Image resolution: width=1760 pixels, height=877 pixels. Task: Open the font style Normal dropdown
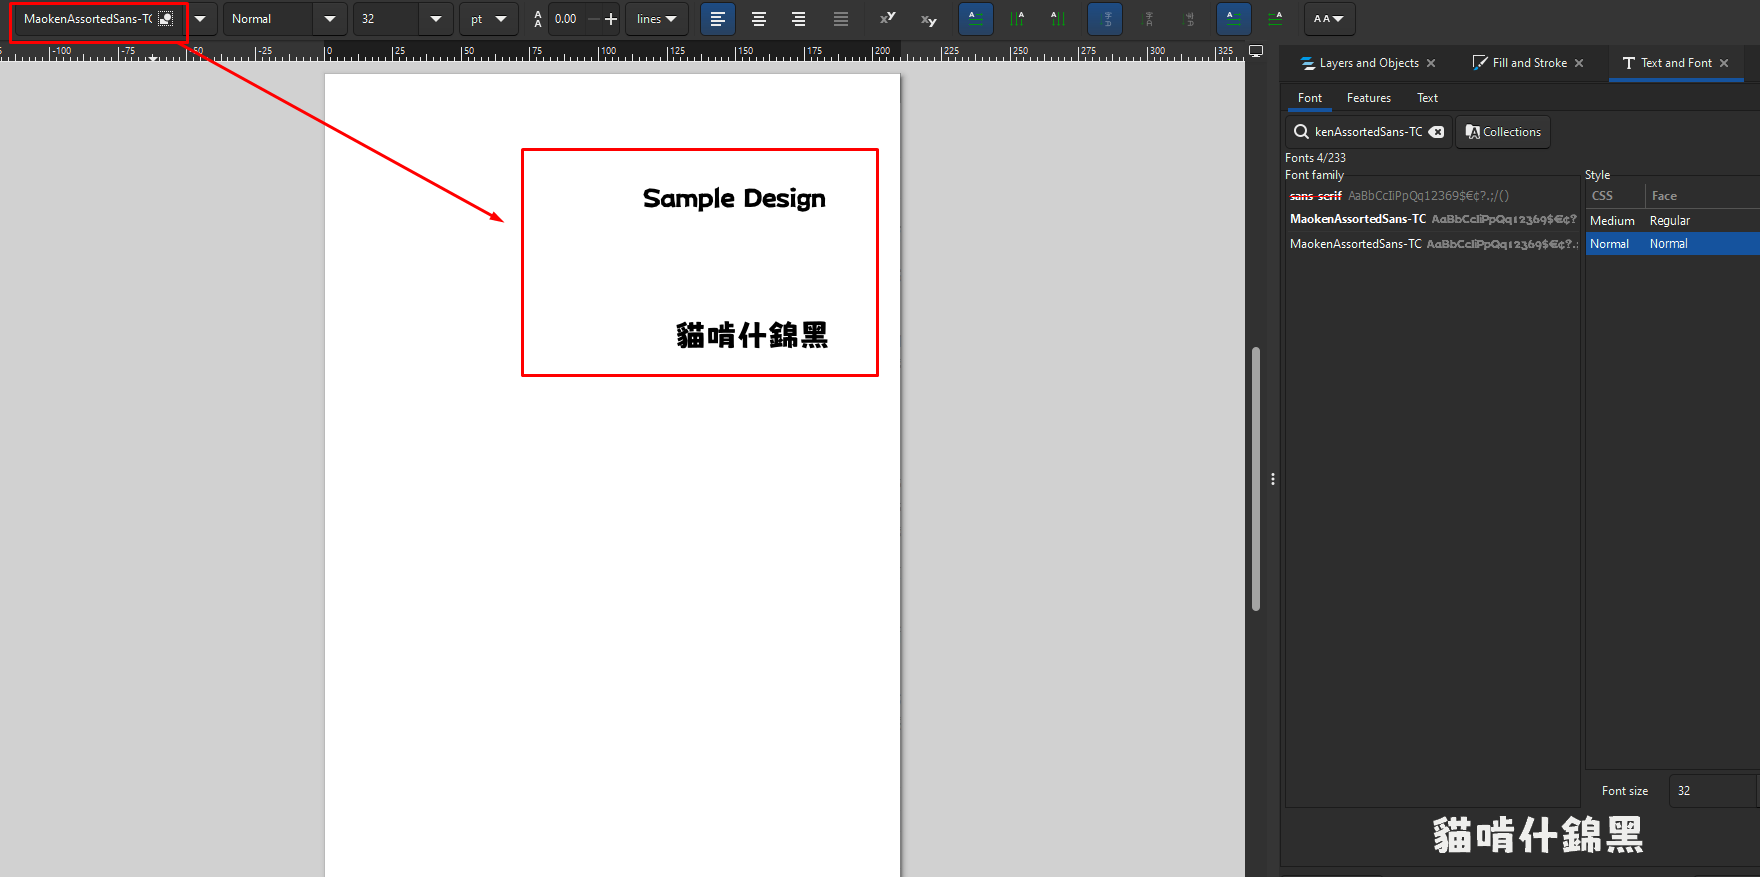[329, 19]
